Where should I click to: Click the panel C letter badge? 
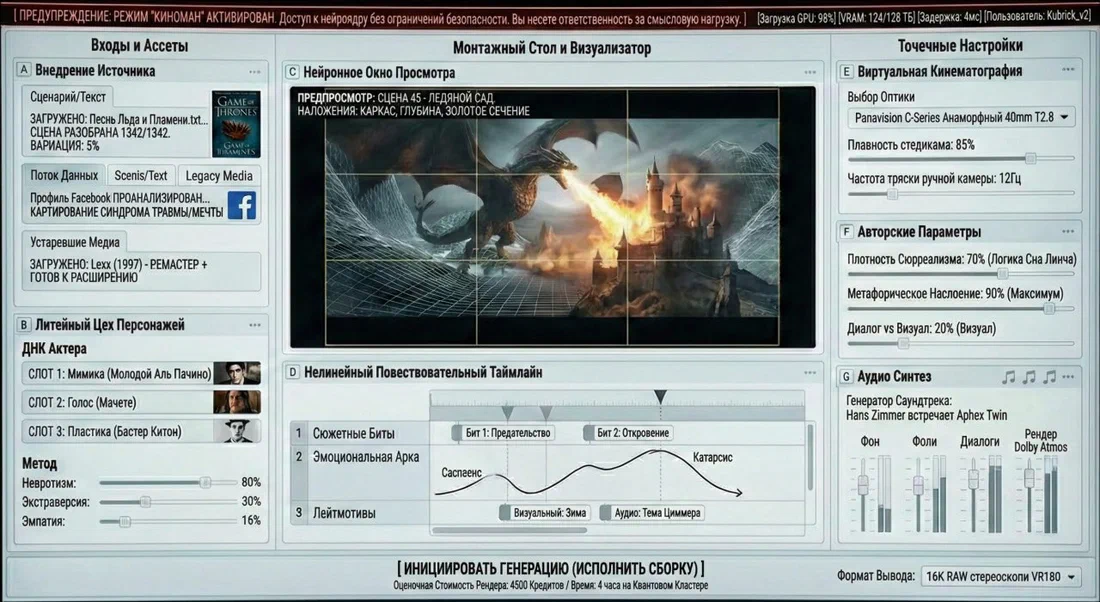[293, 72]
